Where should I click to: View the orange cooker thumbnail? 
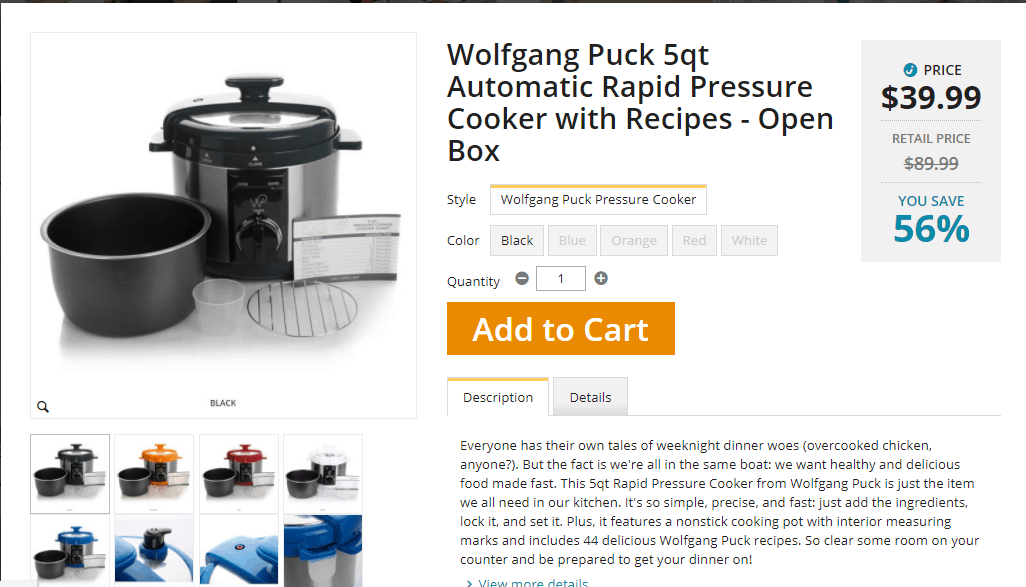[x=154, y=474]
